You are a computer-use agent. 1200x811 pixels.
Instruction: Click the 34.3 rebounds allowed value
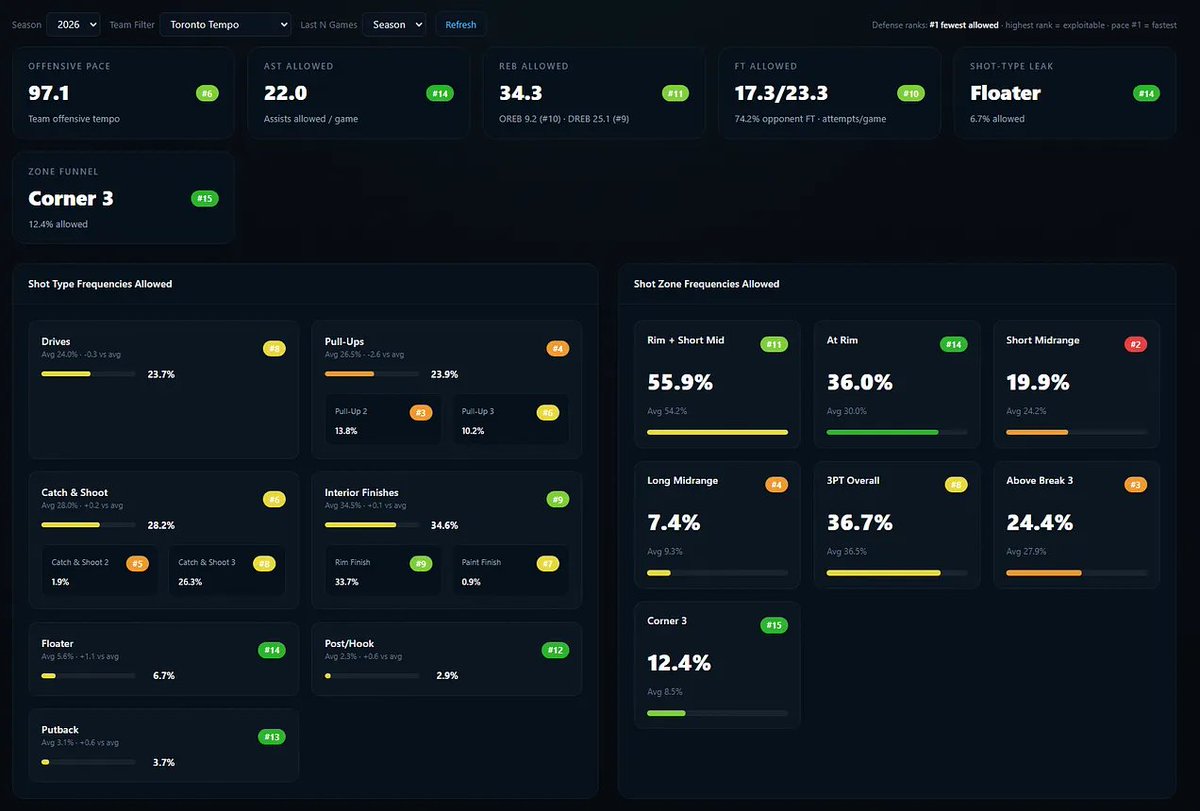tap(521, 93)
